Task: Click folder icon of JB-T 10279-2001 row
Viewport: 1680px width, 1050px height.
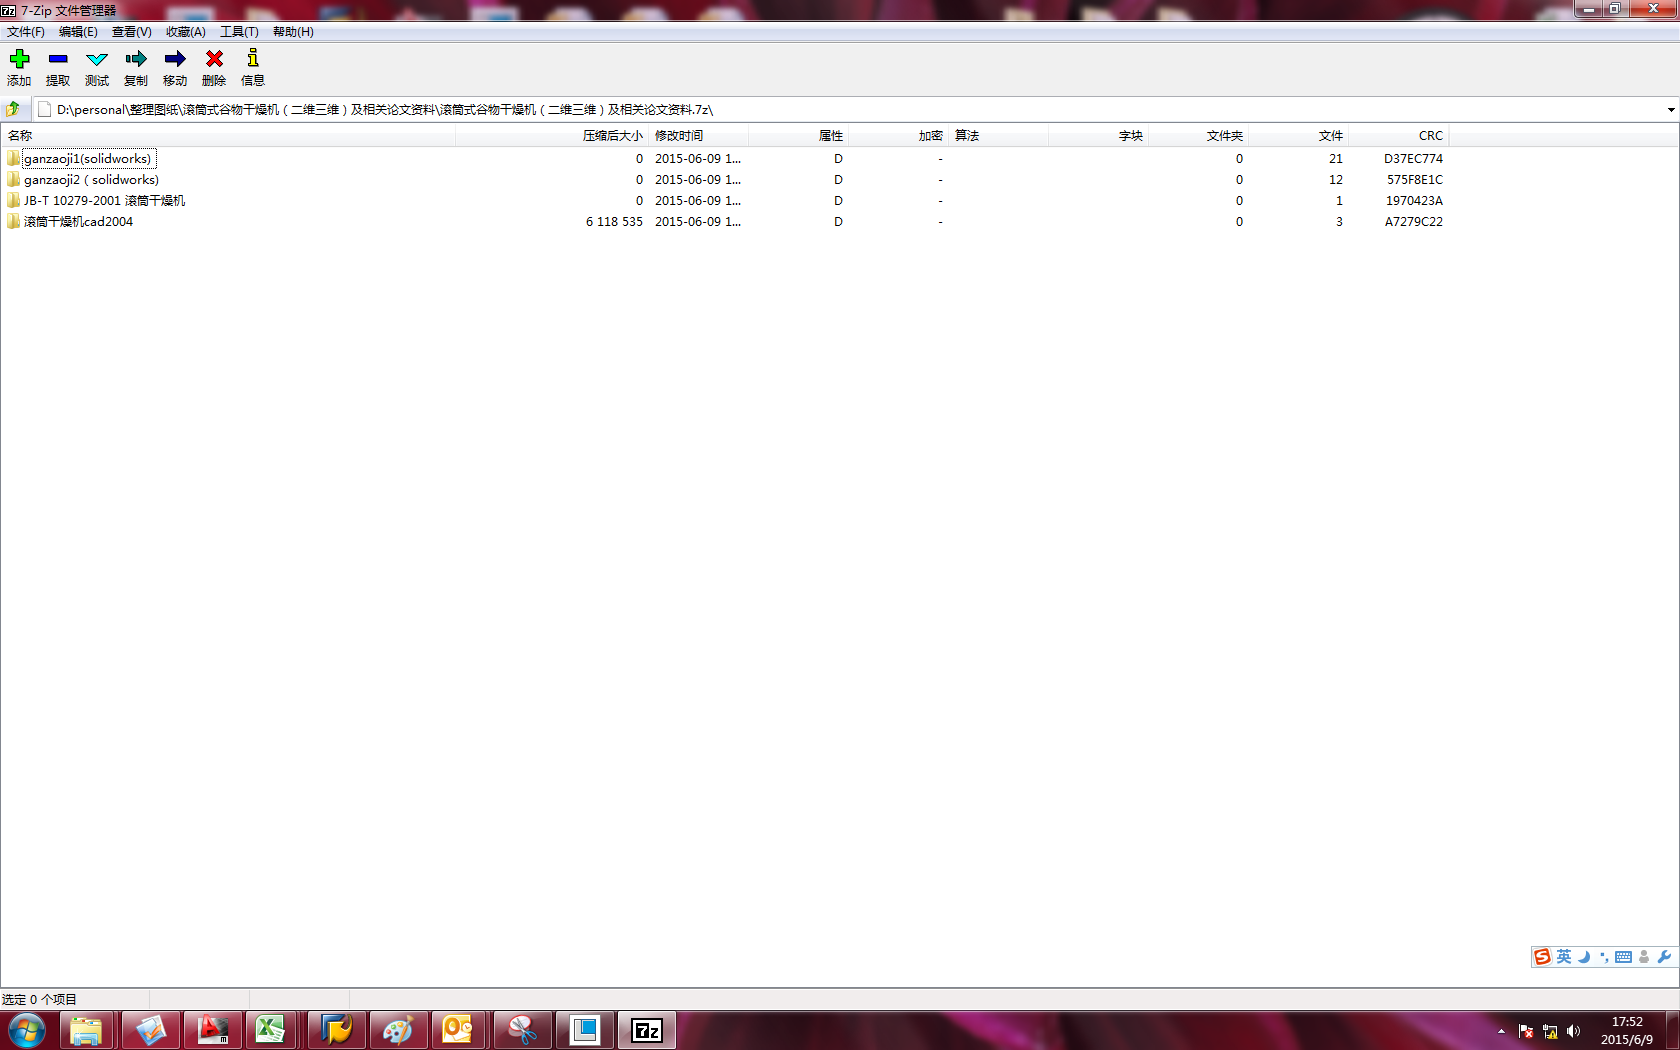Action: (13, 200)
